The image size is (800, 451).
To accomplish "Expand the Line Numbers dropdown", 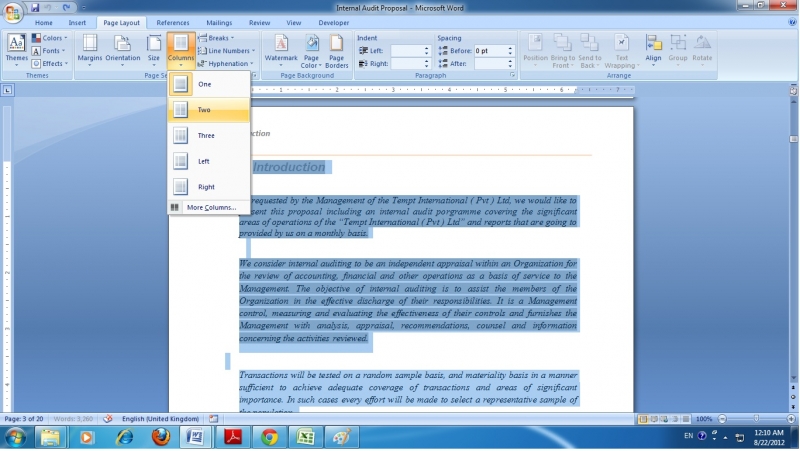I will click(x=228, y=51).
